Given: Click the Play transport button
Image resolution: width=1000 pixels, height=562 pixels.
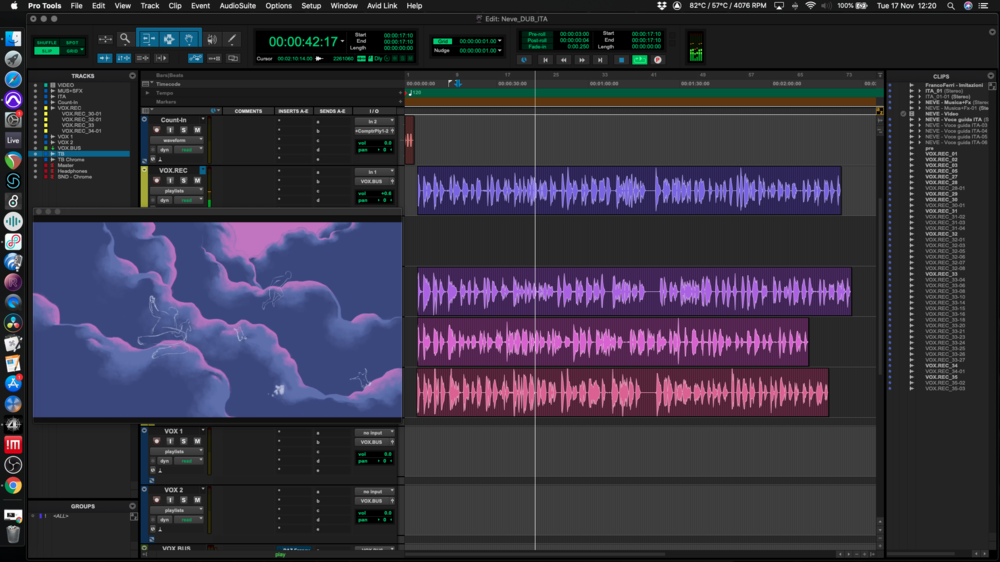Looking at the screenshot, I should (640, 60).
